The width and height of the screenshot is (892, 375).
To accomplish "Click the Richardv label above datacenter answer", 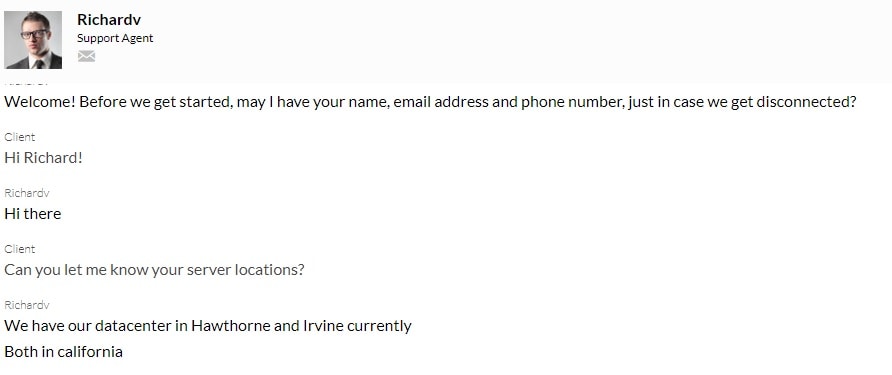I will [x=27, y=305].
